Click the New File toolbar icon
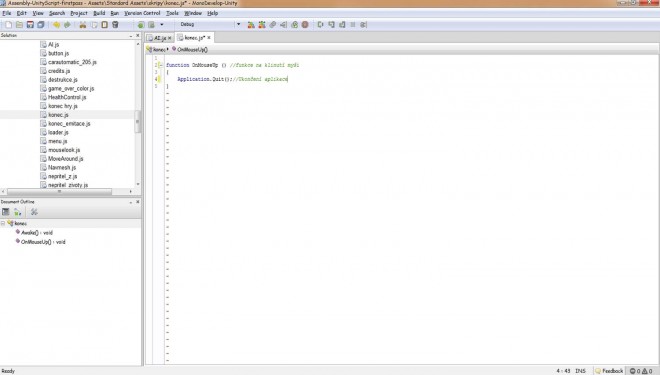Screen dimensions: 660x375 click(8, 25)
